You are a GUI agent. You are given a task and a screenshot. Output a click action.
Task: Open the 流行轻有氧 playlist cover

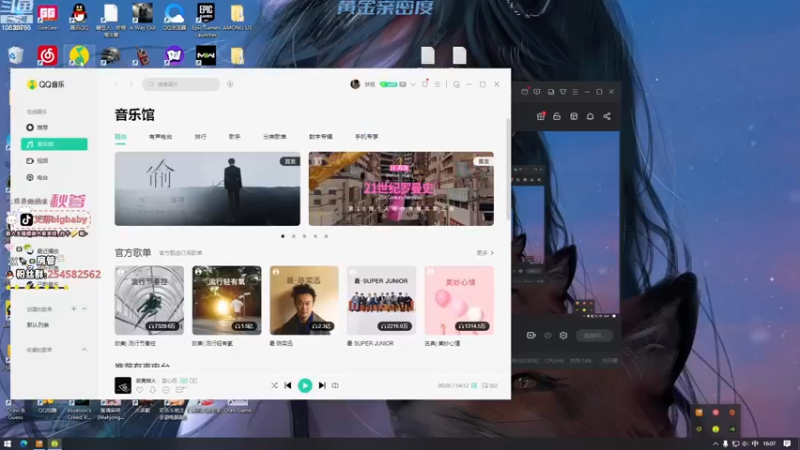tap(227, 300)
